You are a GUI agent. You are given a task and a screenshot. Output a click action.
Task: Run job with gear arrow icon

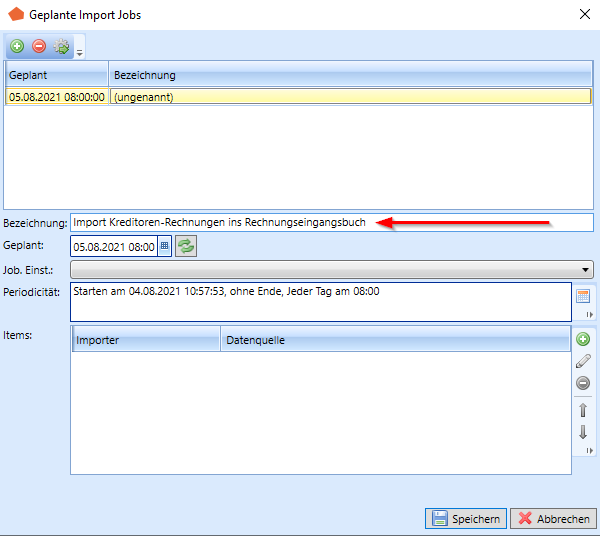[61, 46]
